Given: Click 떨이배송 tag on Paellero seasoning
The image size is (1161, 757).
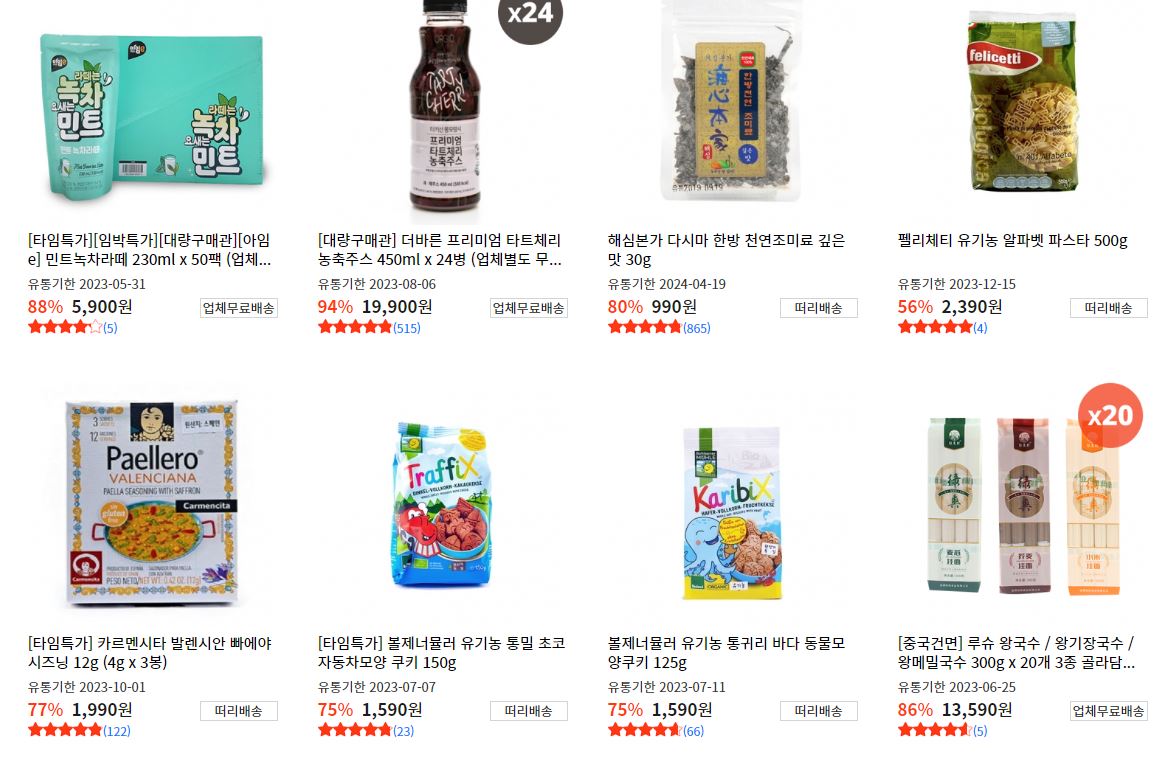Looking at the screenshot, I should click(238, 711).
